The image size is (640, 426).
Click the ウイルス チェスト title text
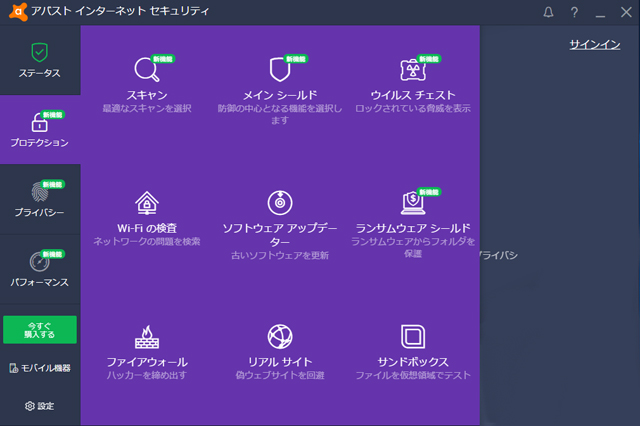click(x=413, y=95)
